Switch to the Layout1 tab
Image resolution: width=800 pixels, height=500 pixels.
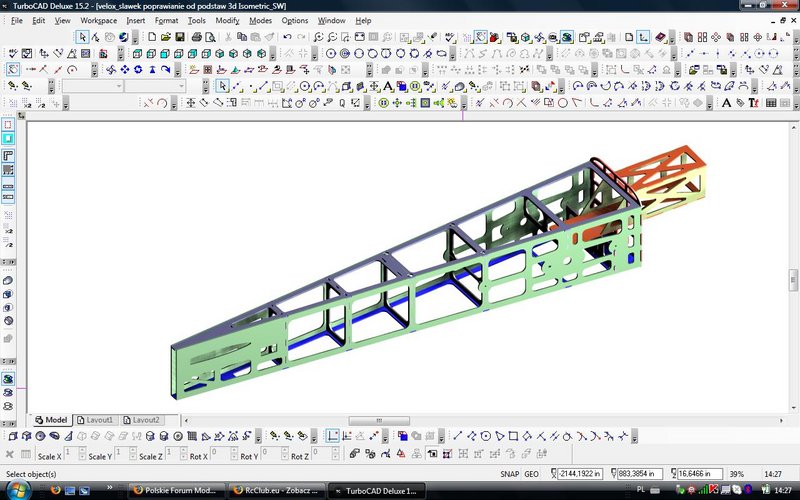[95, 420]
